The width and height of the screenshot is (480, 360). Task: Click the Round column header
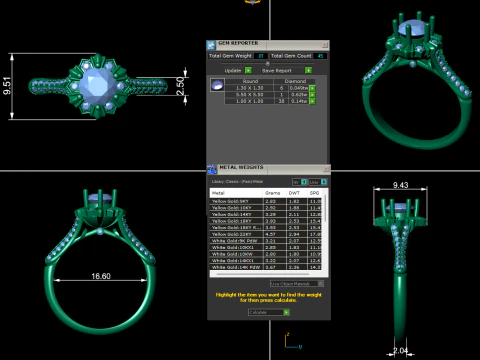250,81
